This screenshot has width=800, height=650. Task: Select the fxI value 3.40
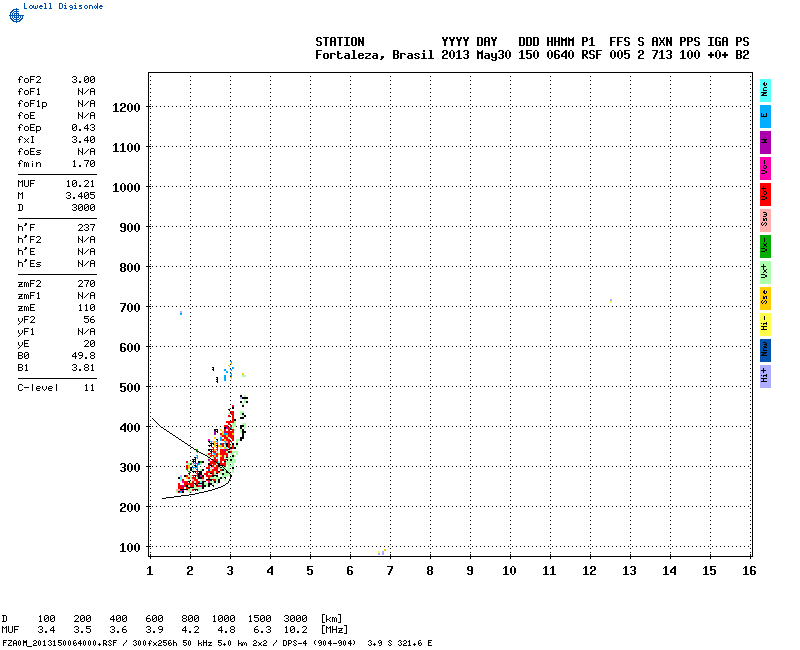(x=83, y=140)
